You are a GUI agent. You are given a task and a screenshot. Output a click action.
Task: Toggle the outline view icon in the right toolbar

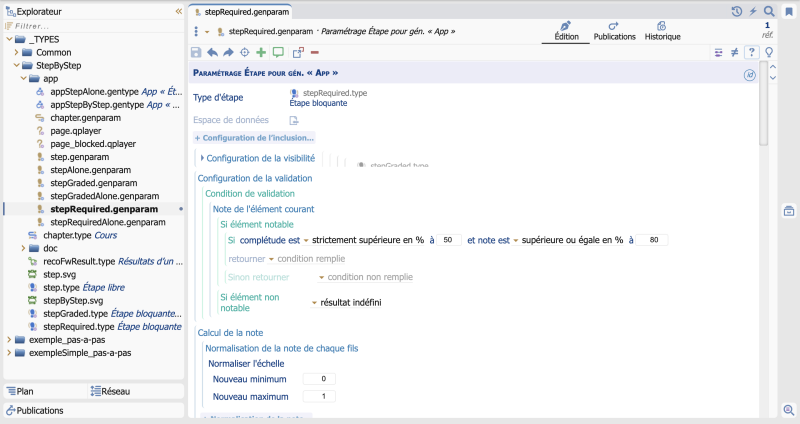(718, 52)
